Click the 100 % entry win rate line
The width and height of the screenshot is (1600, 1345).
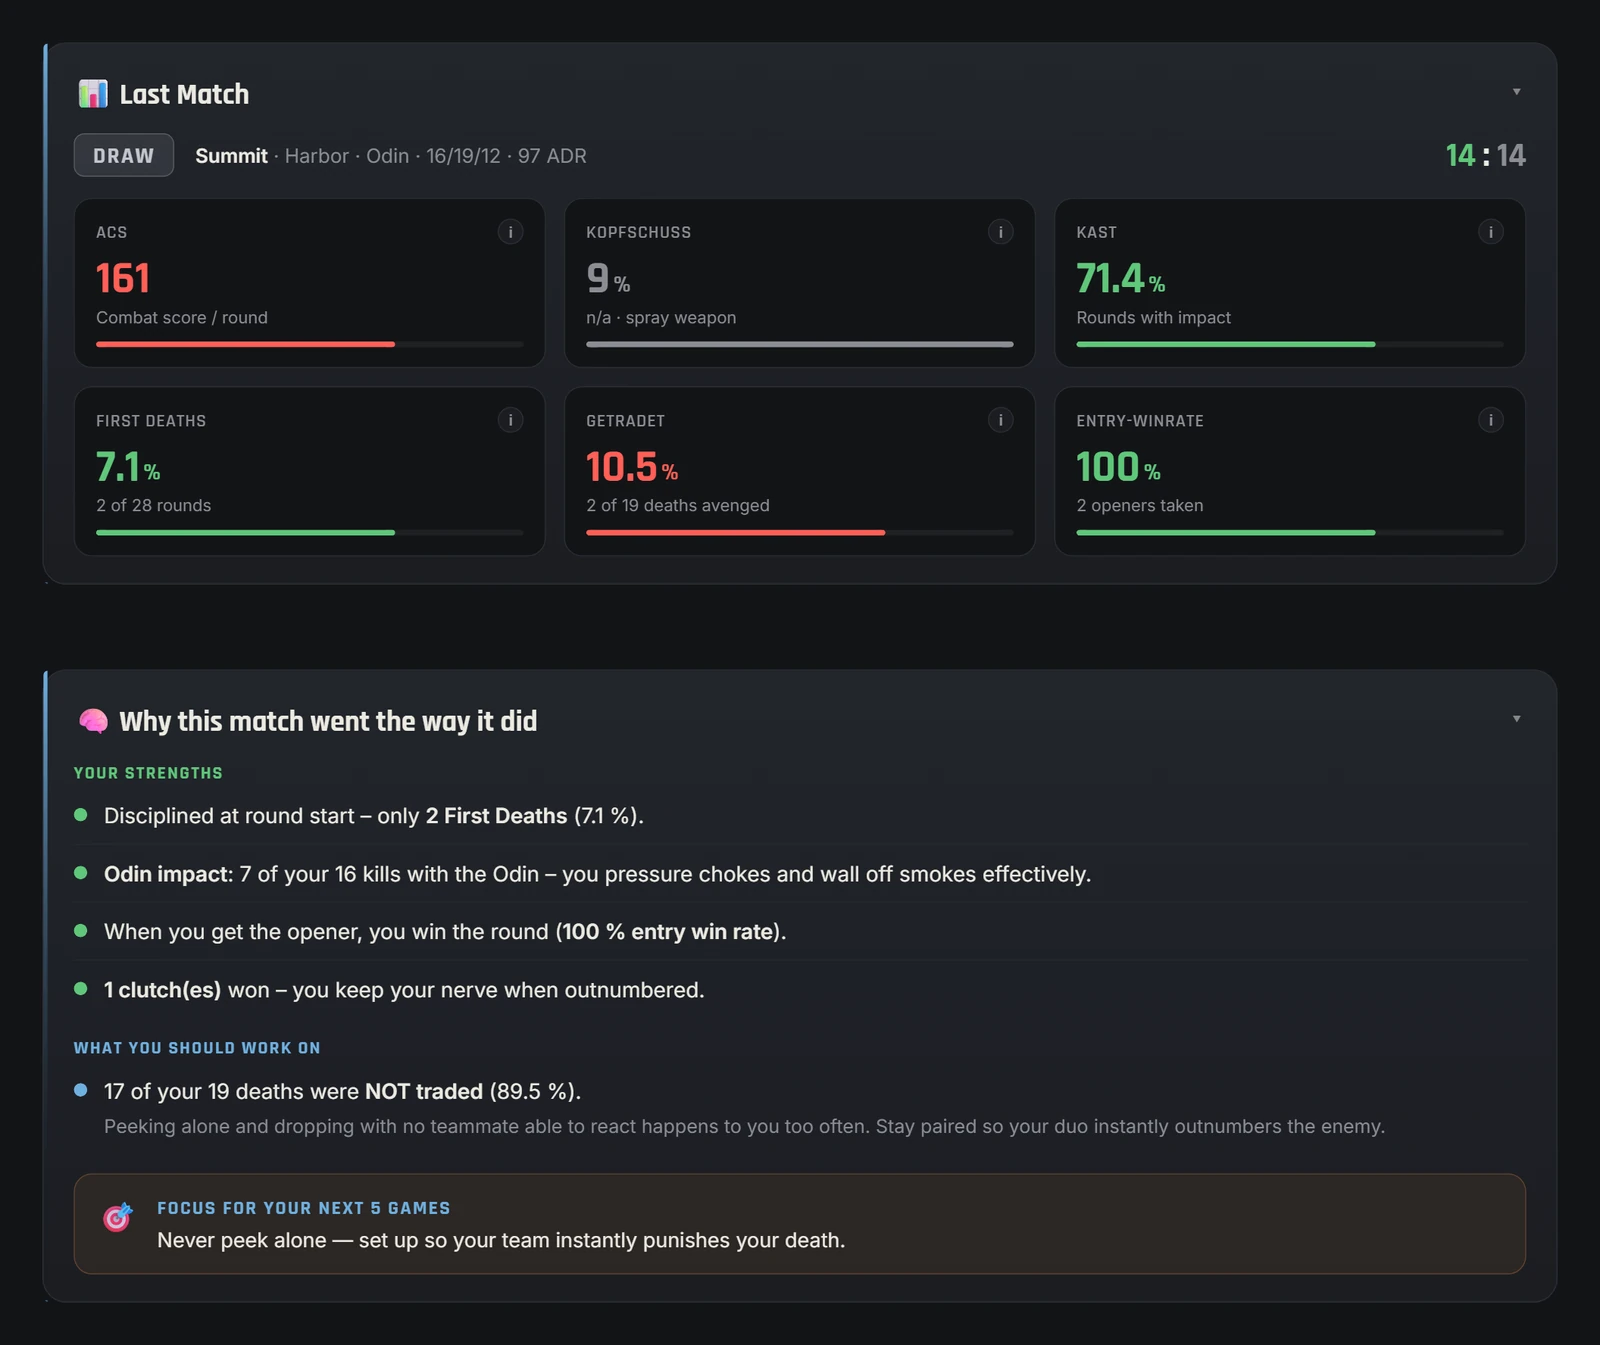[445, 932]
